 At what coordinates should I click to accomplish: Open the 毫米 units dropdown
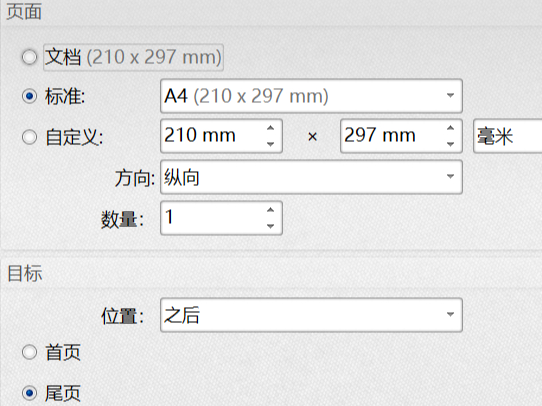[x=507, y=136]
